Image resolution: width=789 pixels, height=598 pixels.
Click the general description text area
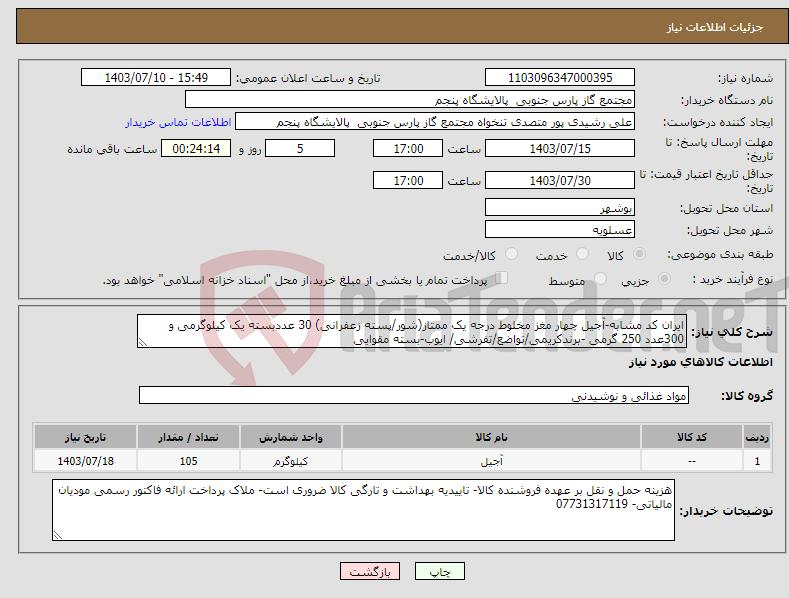point(412,331)
